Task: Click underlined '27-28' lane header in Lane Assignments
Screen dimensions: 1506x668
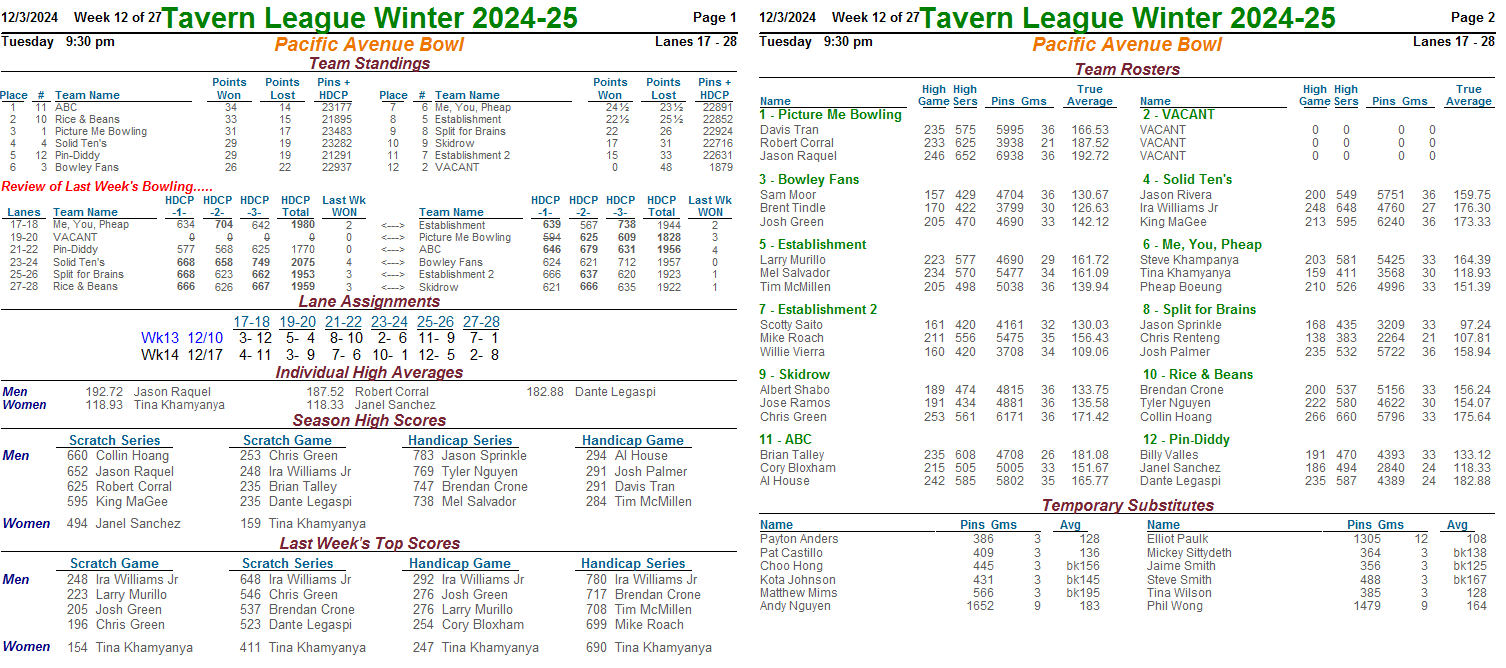Action: tap(481, 322)
